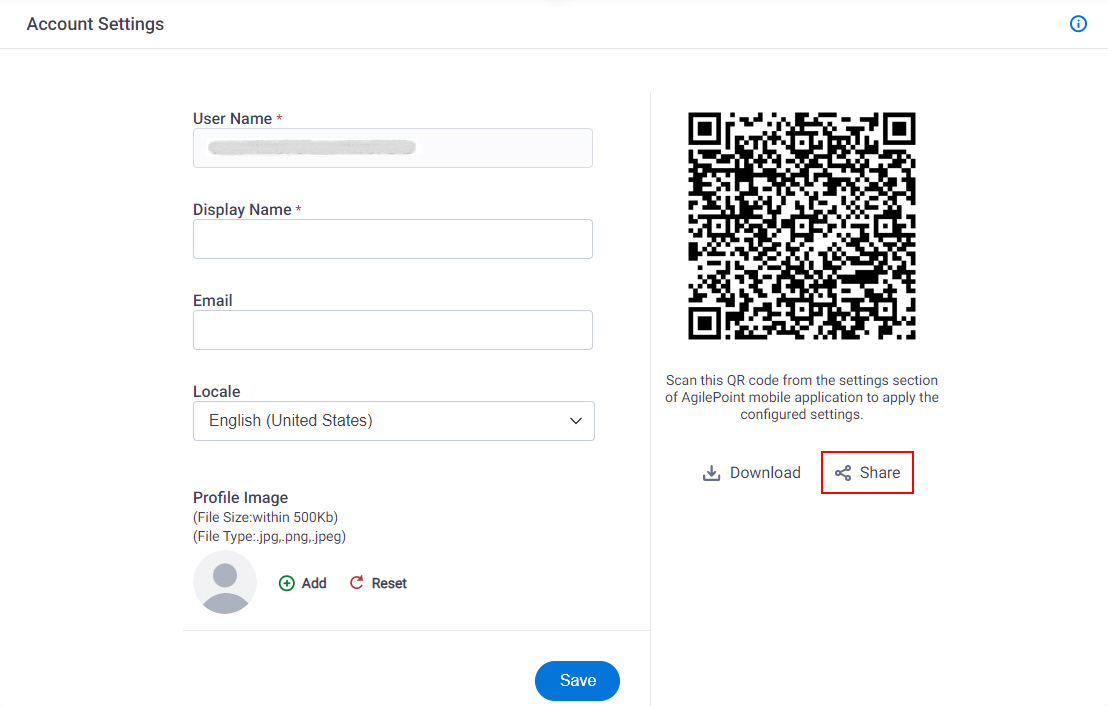Click the profile avatar placeholder image
Viewport: 1108px width, 706px height.
click(x=225, y=582)
